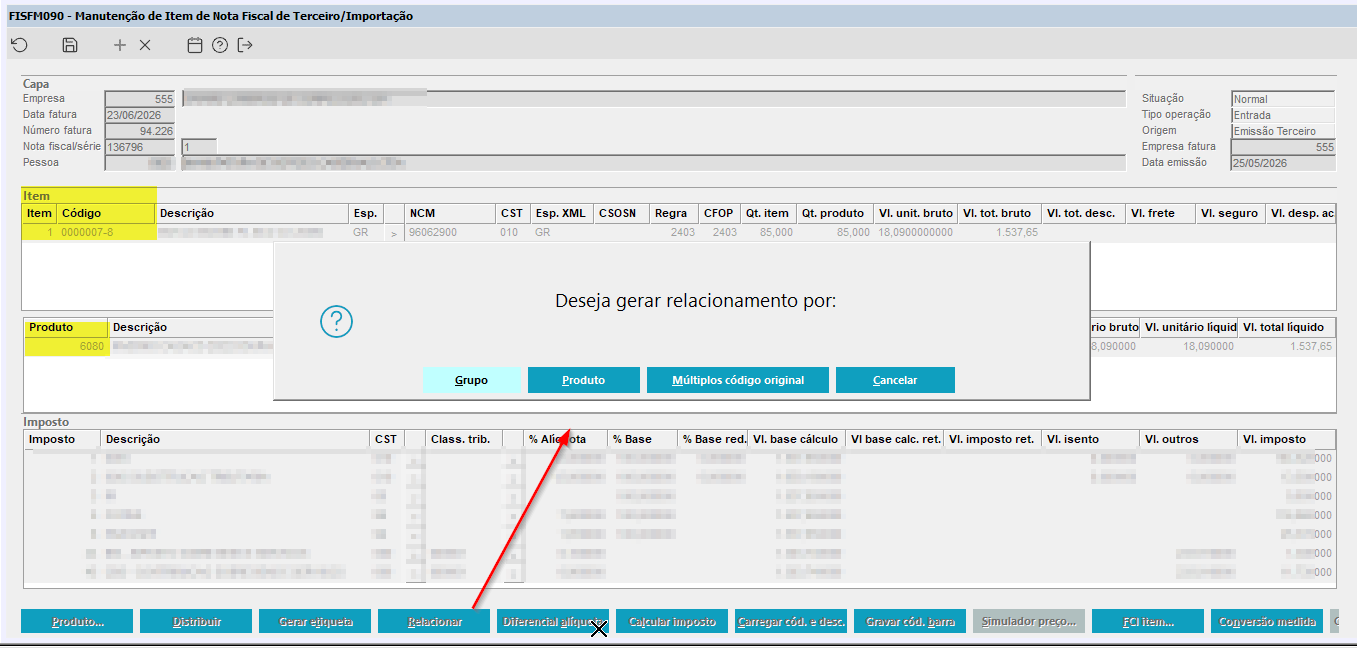The height and width of the screenshot is (648, 1357).
Task: Click the Código column header in Item grid
Action: click(105, 213)
